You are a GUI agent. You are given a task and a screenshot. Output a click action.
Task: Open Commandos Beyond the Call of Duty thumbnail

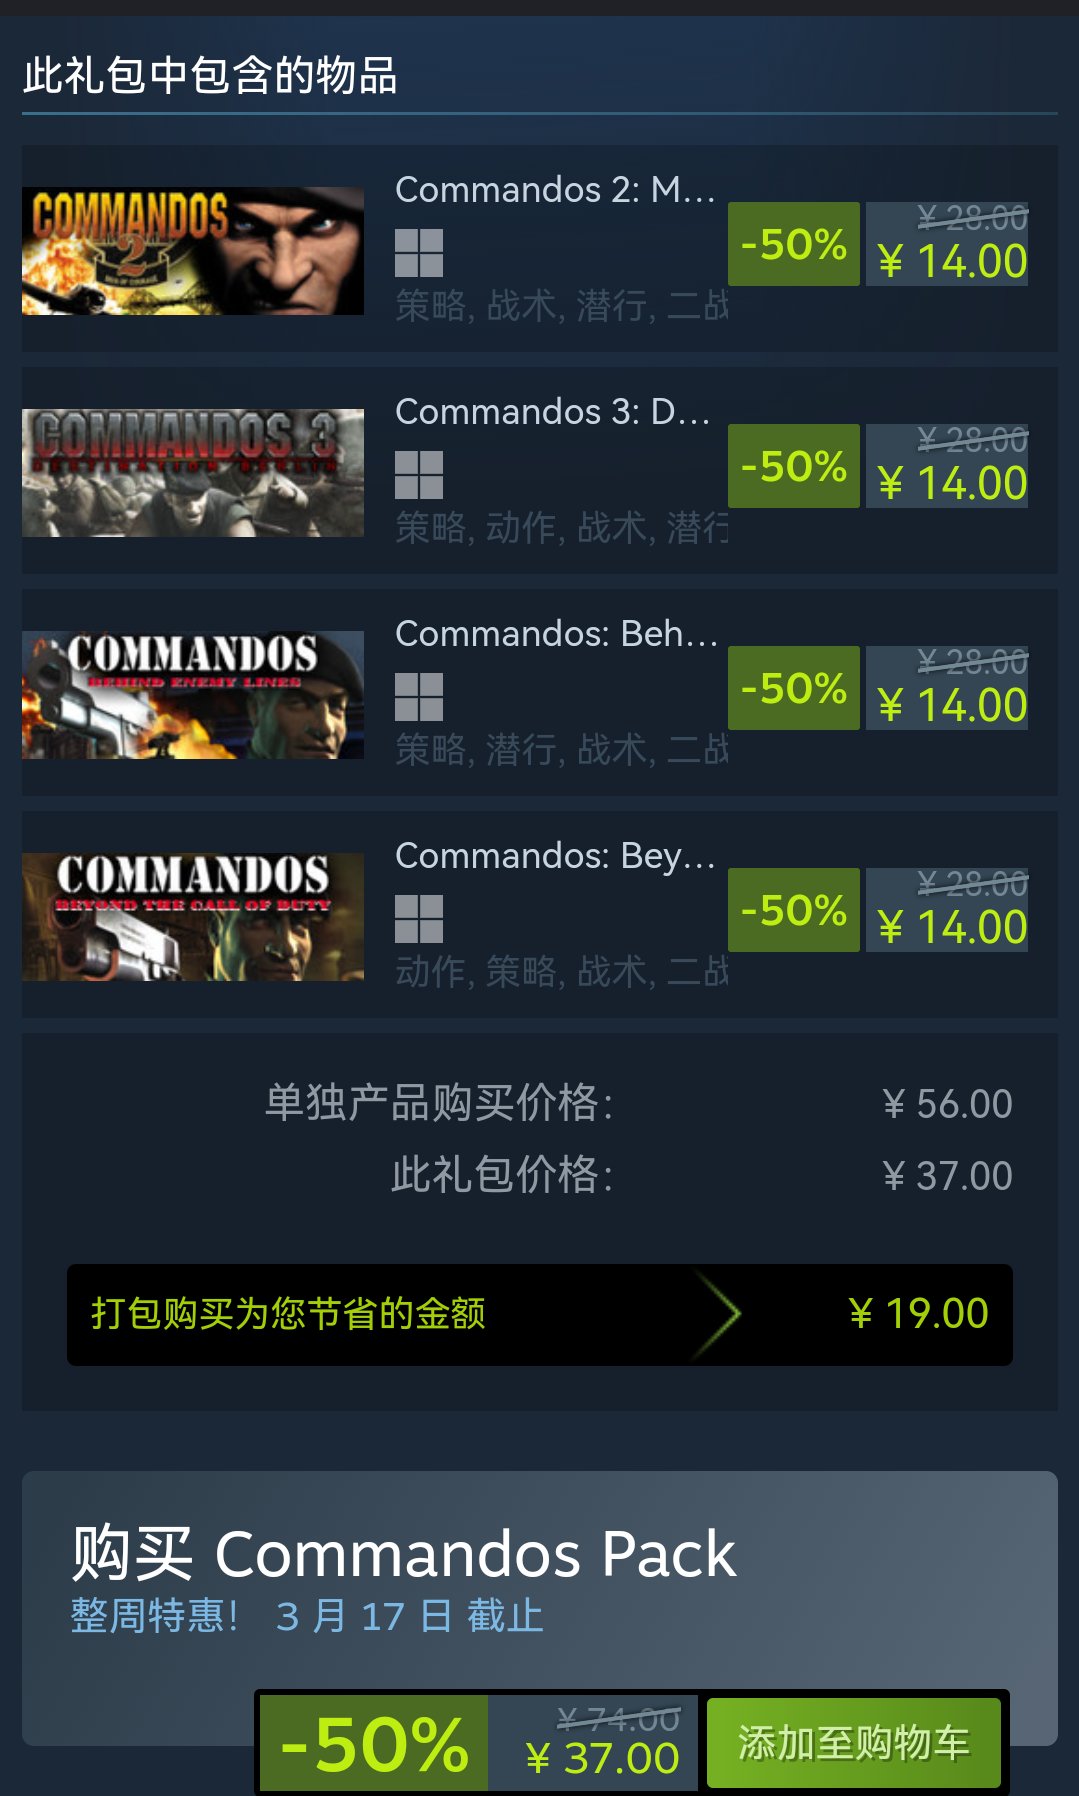coord(193,917)
